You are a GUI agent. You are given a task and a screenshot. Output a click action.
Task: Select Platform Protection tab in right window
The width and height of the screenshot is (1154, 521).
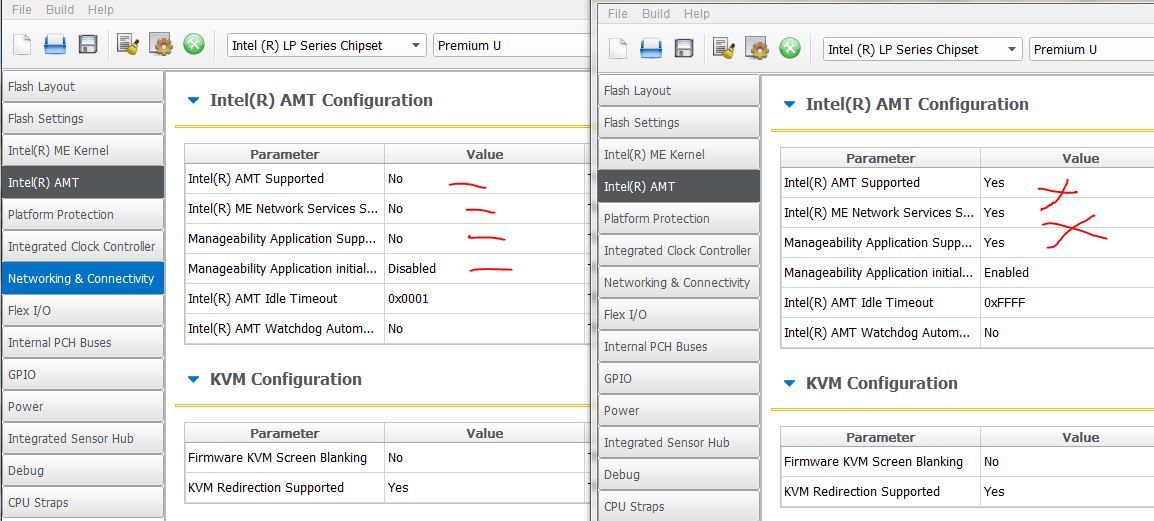pyautogui.click(x=679, y=219)
